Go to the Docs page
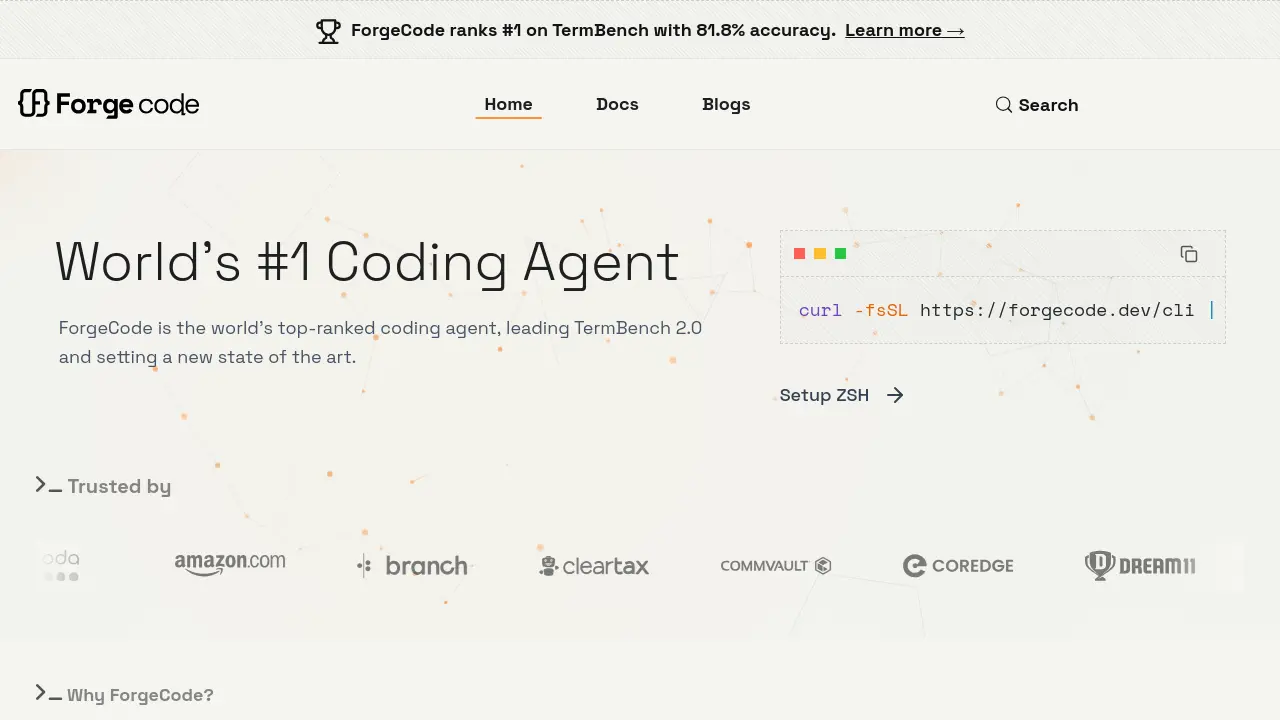This screenshot has height=720, width=1280. click(x=617, y=104)
